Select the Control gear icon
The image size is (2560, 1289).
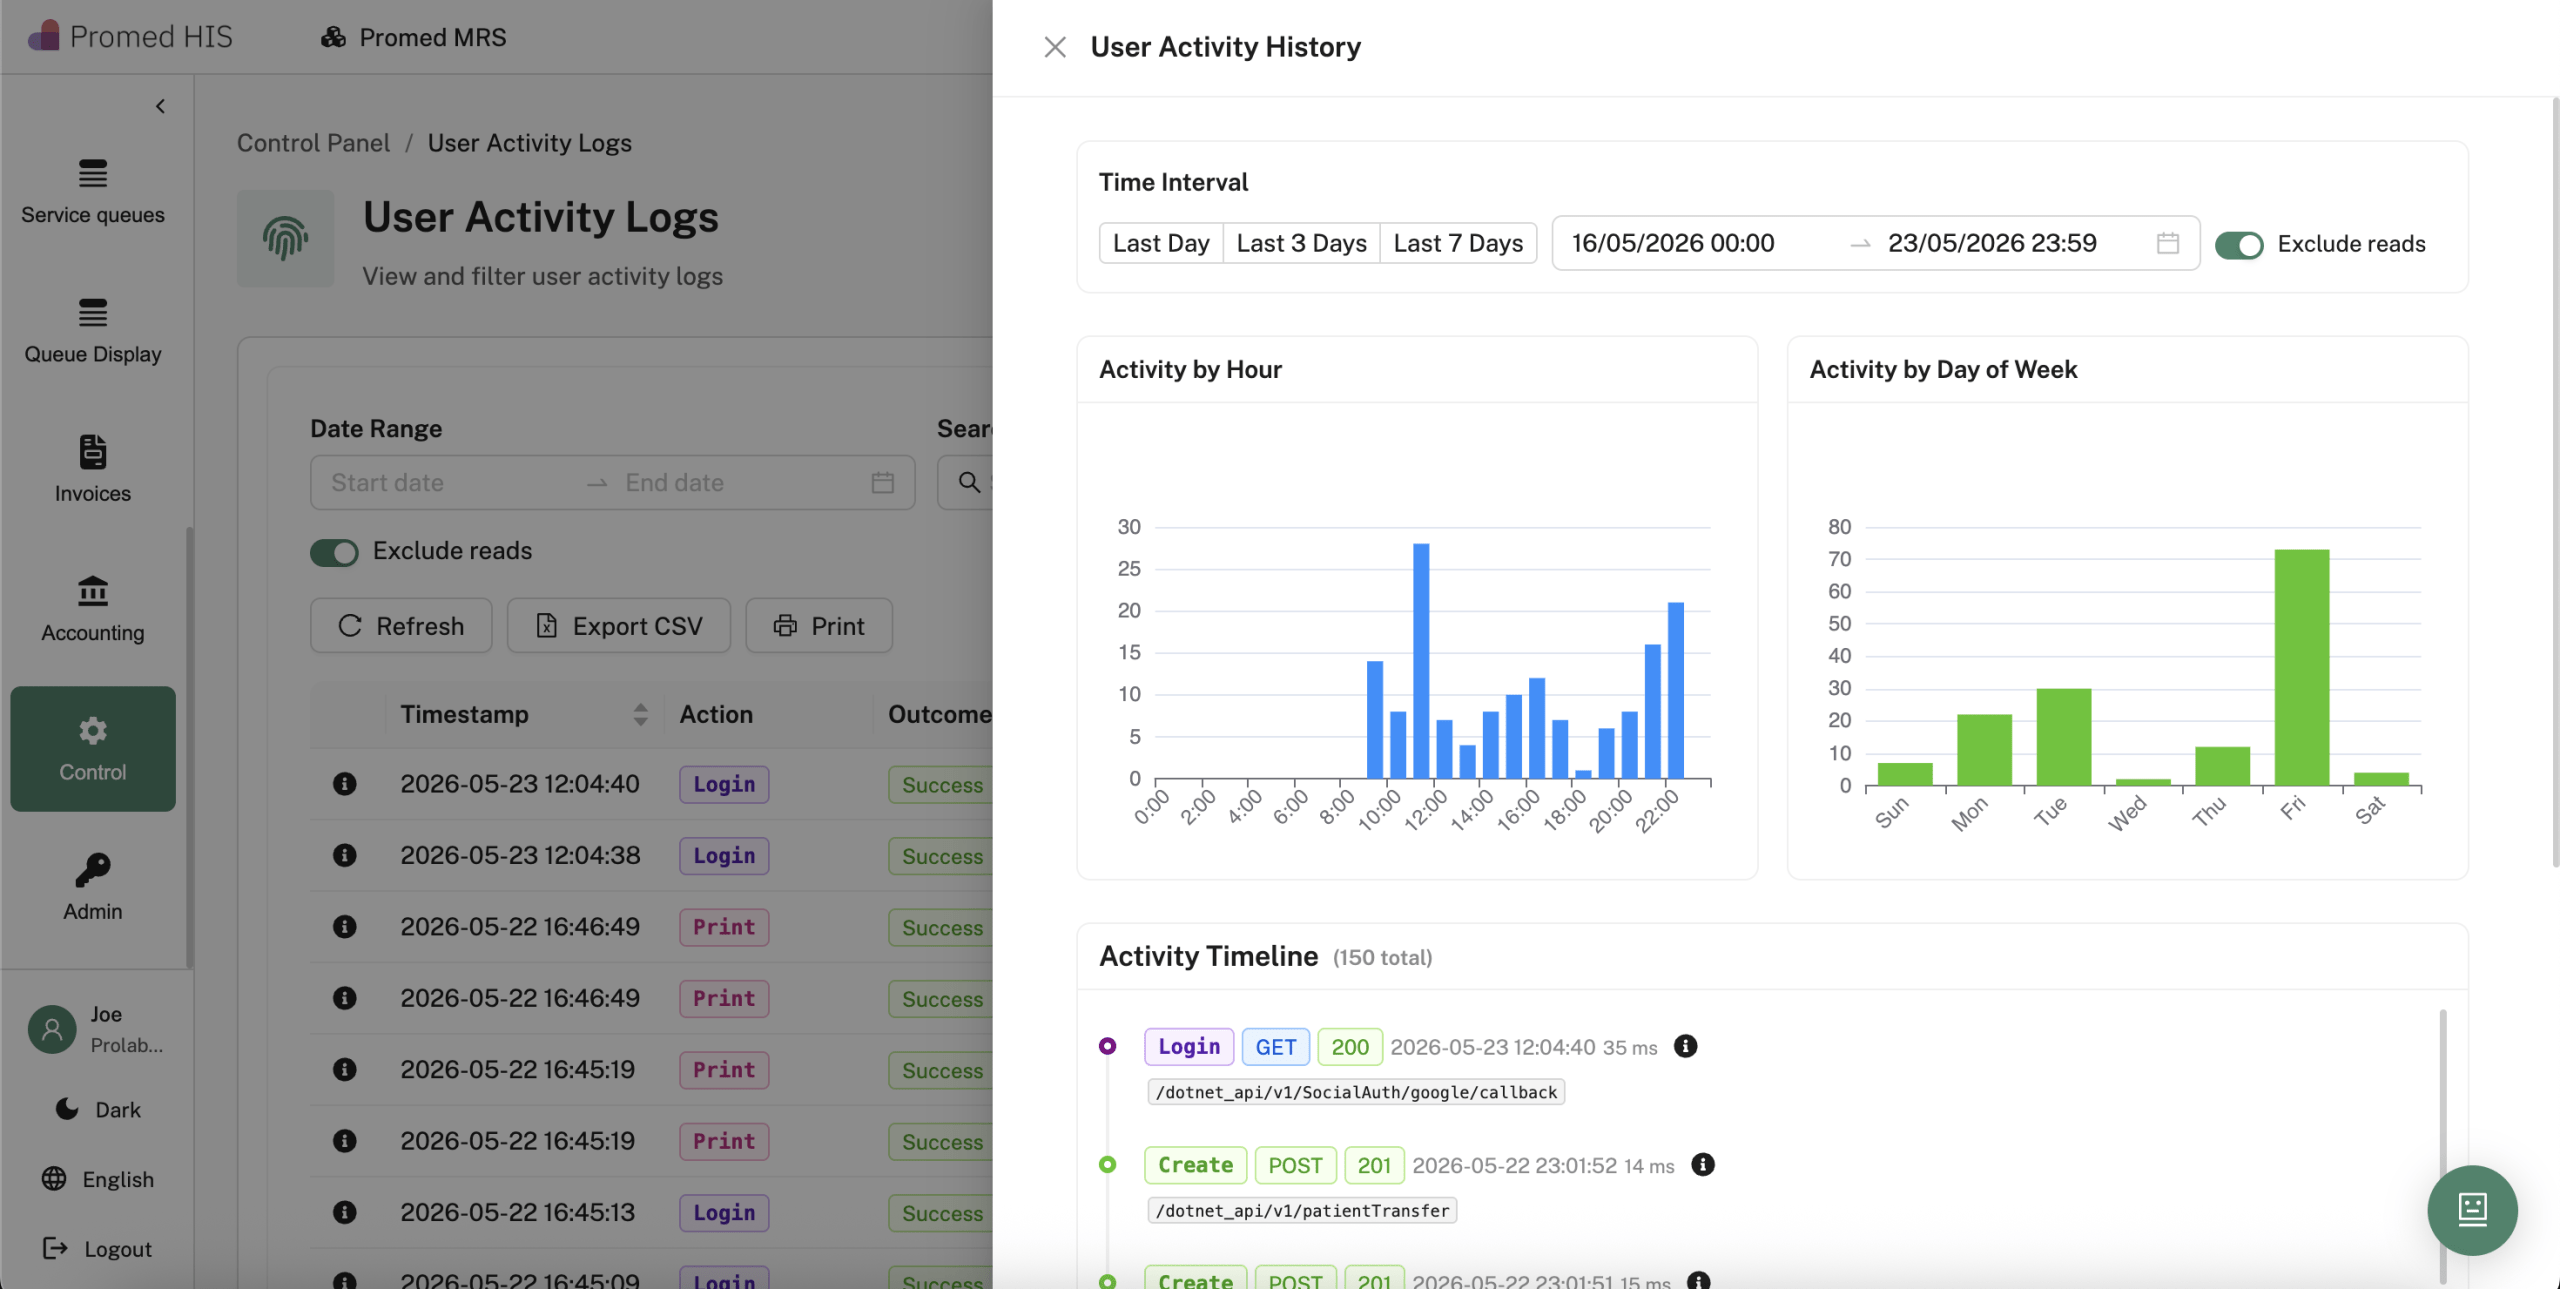point(93,731)
